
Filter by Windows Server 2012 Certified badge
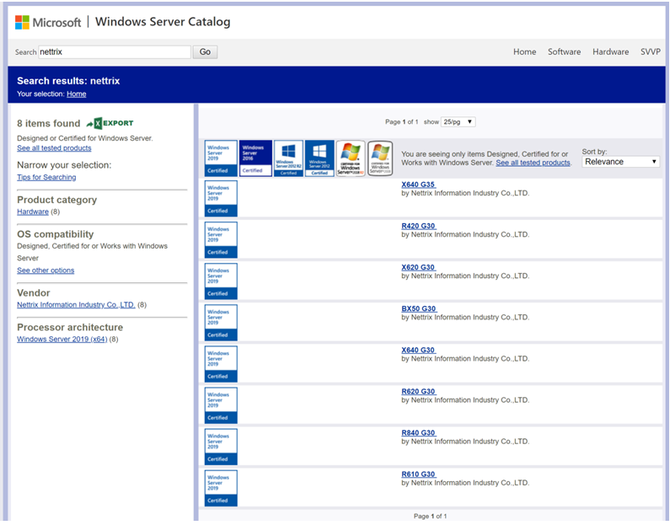pos(320,158)
